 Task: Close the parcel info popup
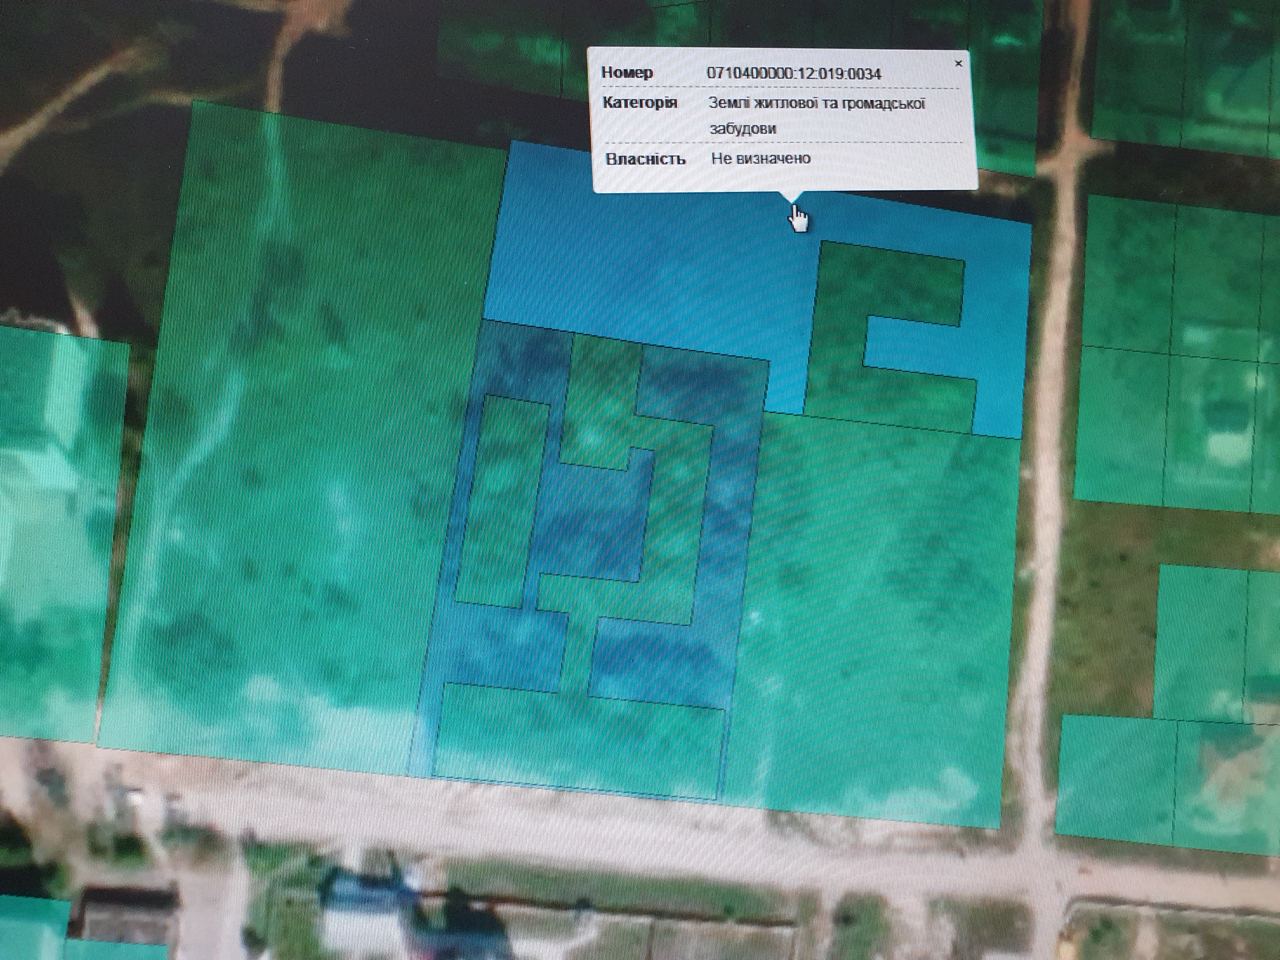pos(958,63)
